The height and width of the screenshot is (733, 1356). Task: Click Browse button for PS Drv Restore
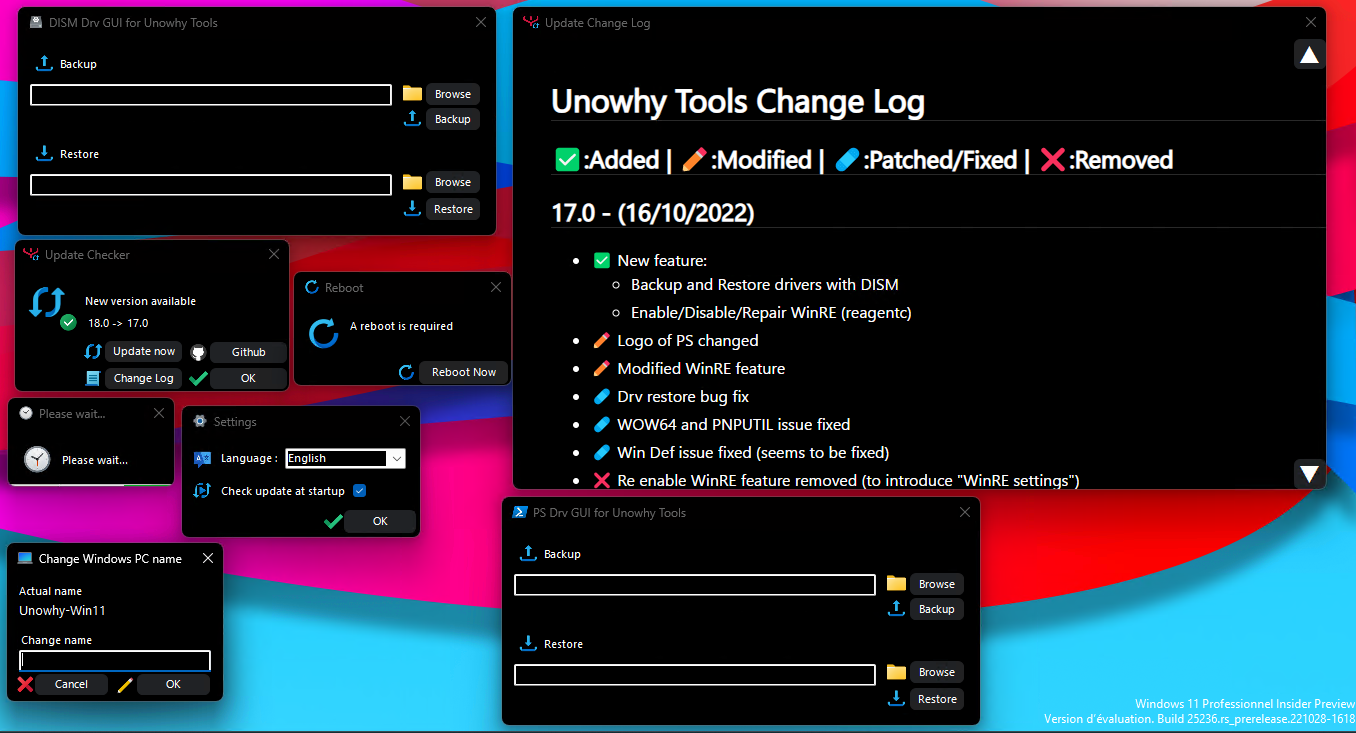click(937, 672)
